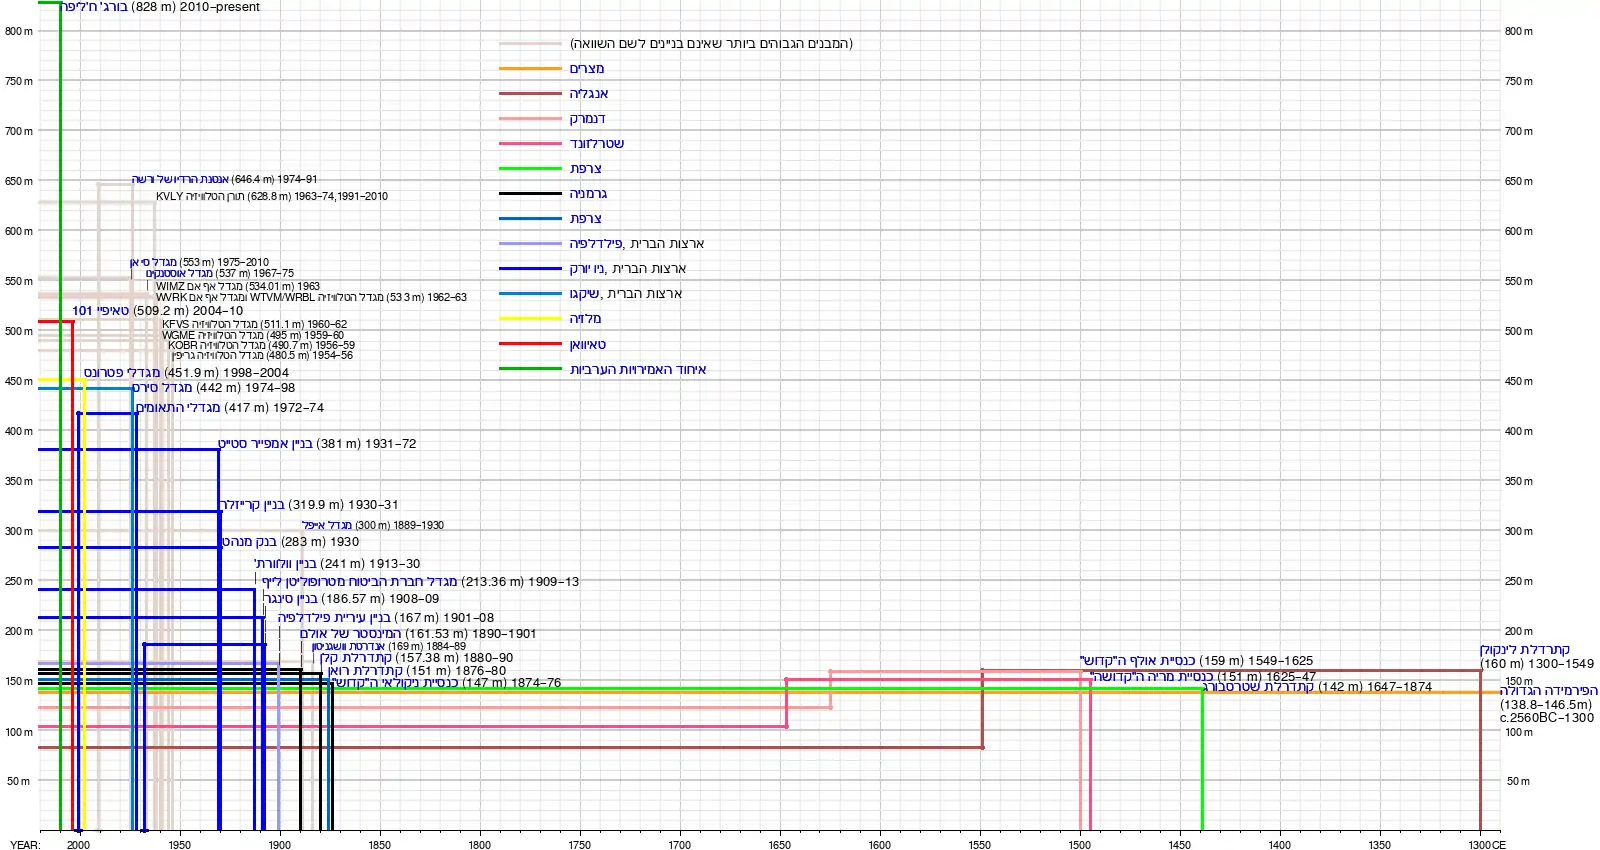Open the בניין קרייזלר (319.9 m) link
This screenshot has width=1600, height=850.
(x=252, y=504)
